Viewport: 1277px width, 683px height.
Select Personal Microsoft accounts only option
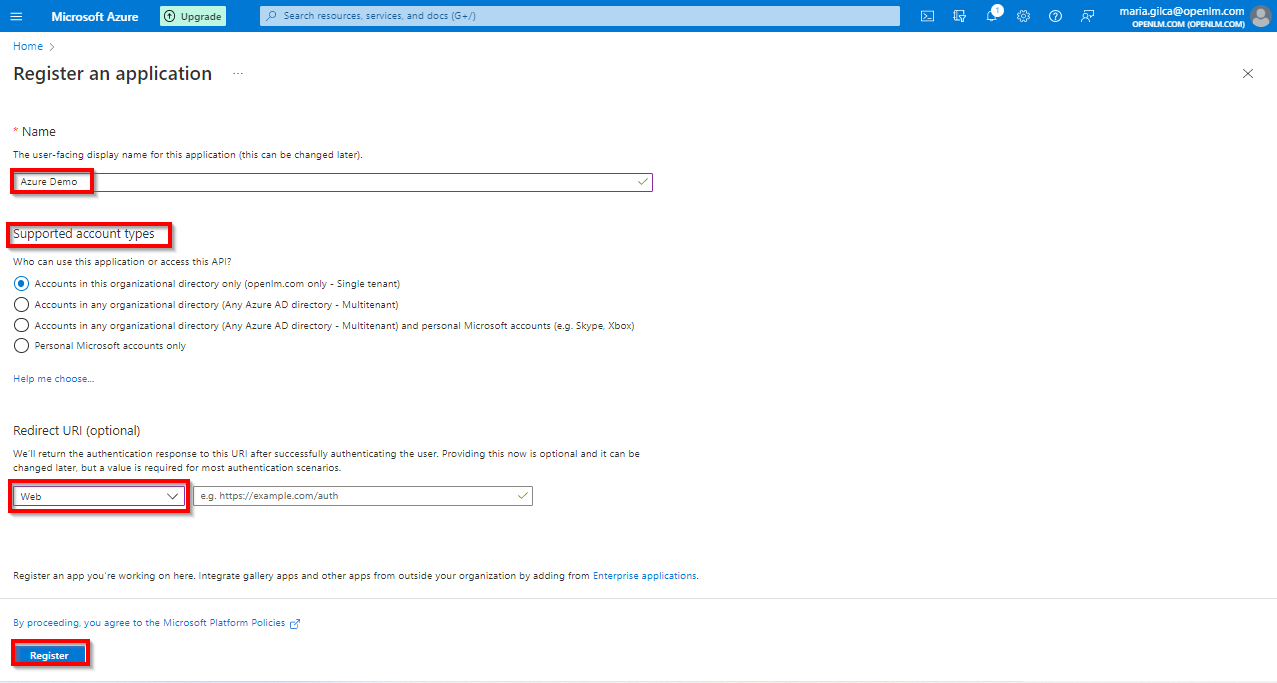[22, 346]
